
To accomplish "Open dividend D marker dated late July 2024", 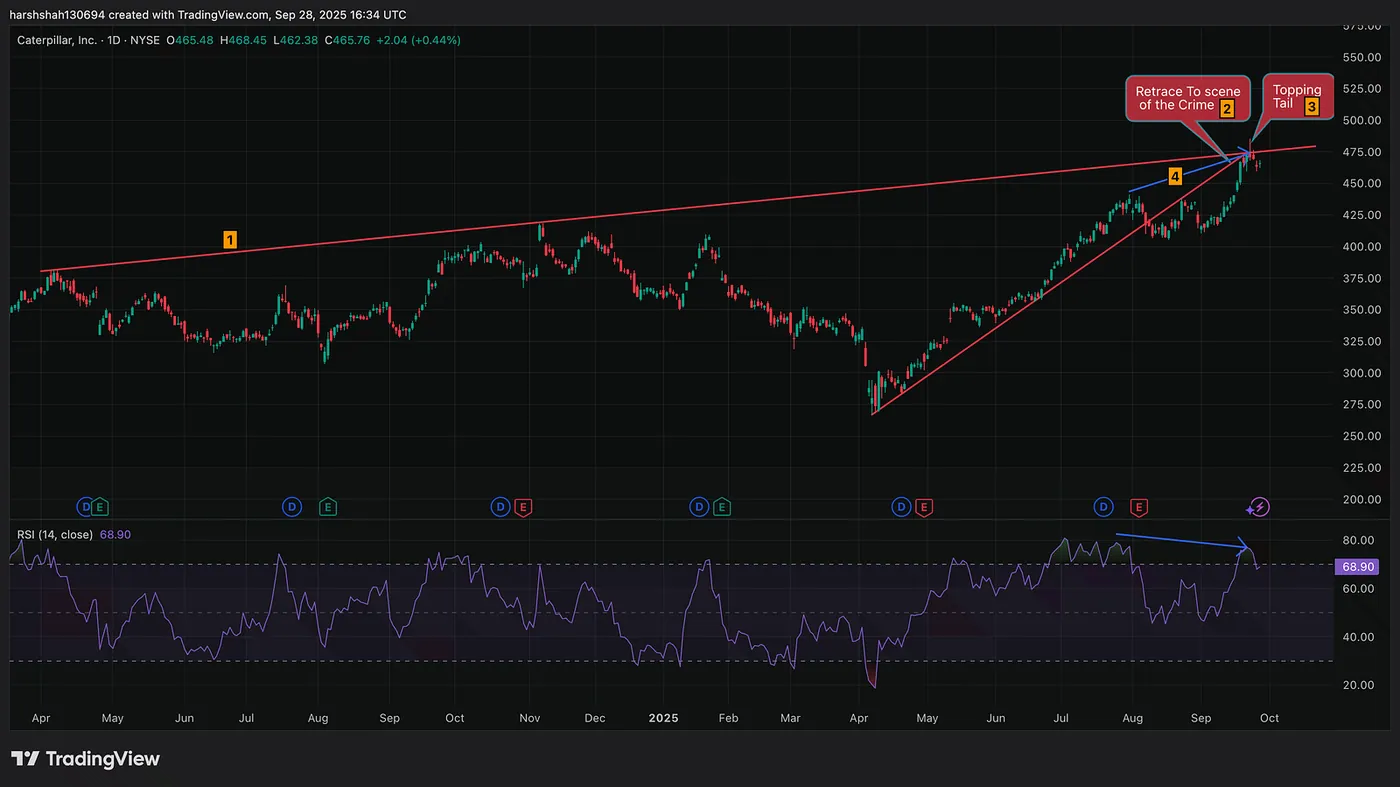I will pyautogui.click(x=292, y=507).
